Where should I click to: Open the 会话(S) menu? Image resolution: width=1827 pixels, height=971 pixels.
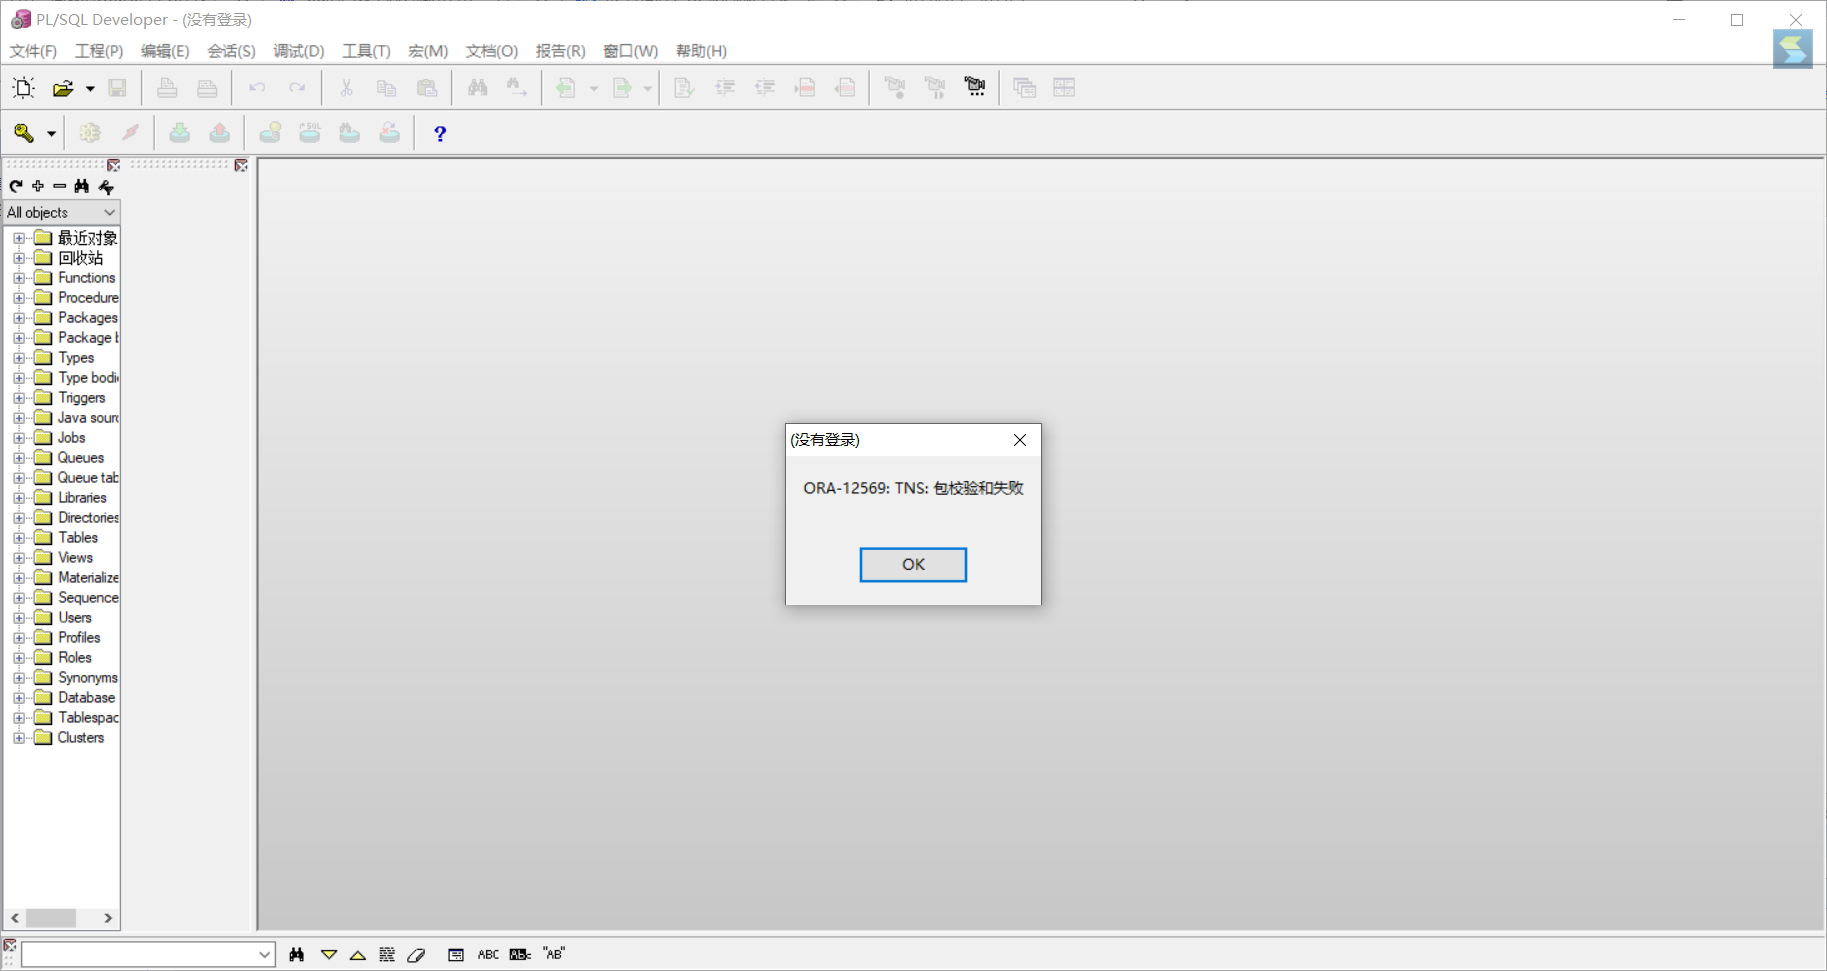click(231, 51)
